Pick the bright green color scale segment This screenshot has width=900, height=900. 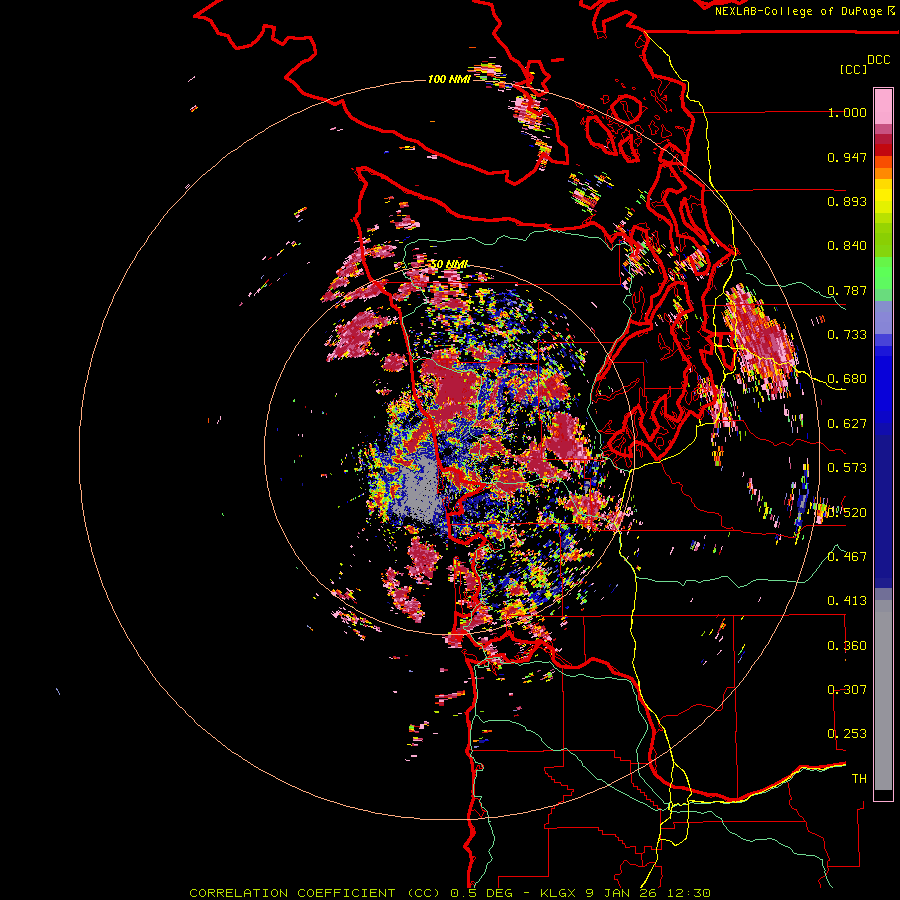click(883, 273)
